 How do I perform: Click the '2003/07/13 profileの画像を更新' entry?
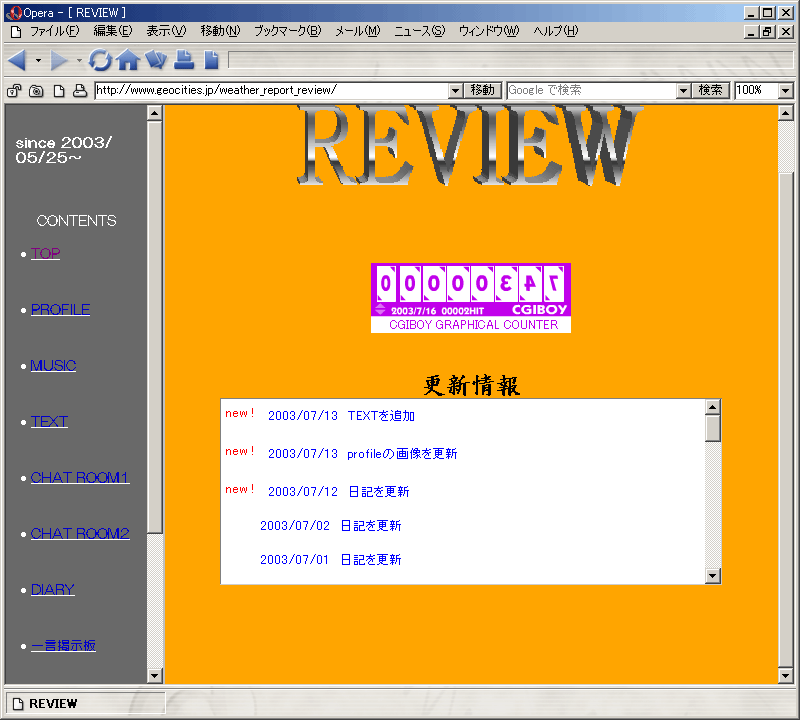pyautogui.click(x=363, y=454)
